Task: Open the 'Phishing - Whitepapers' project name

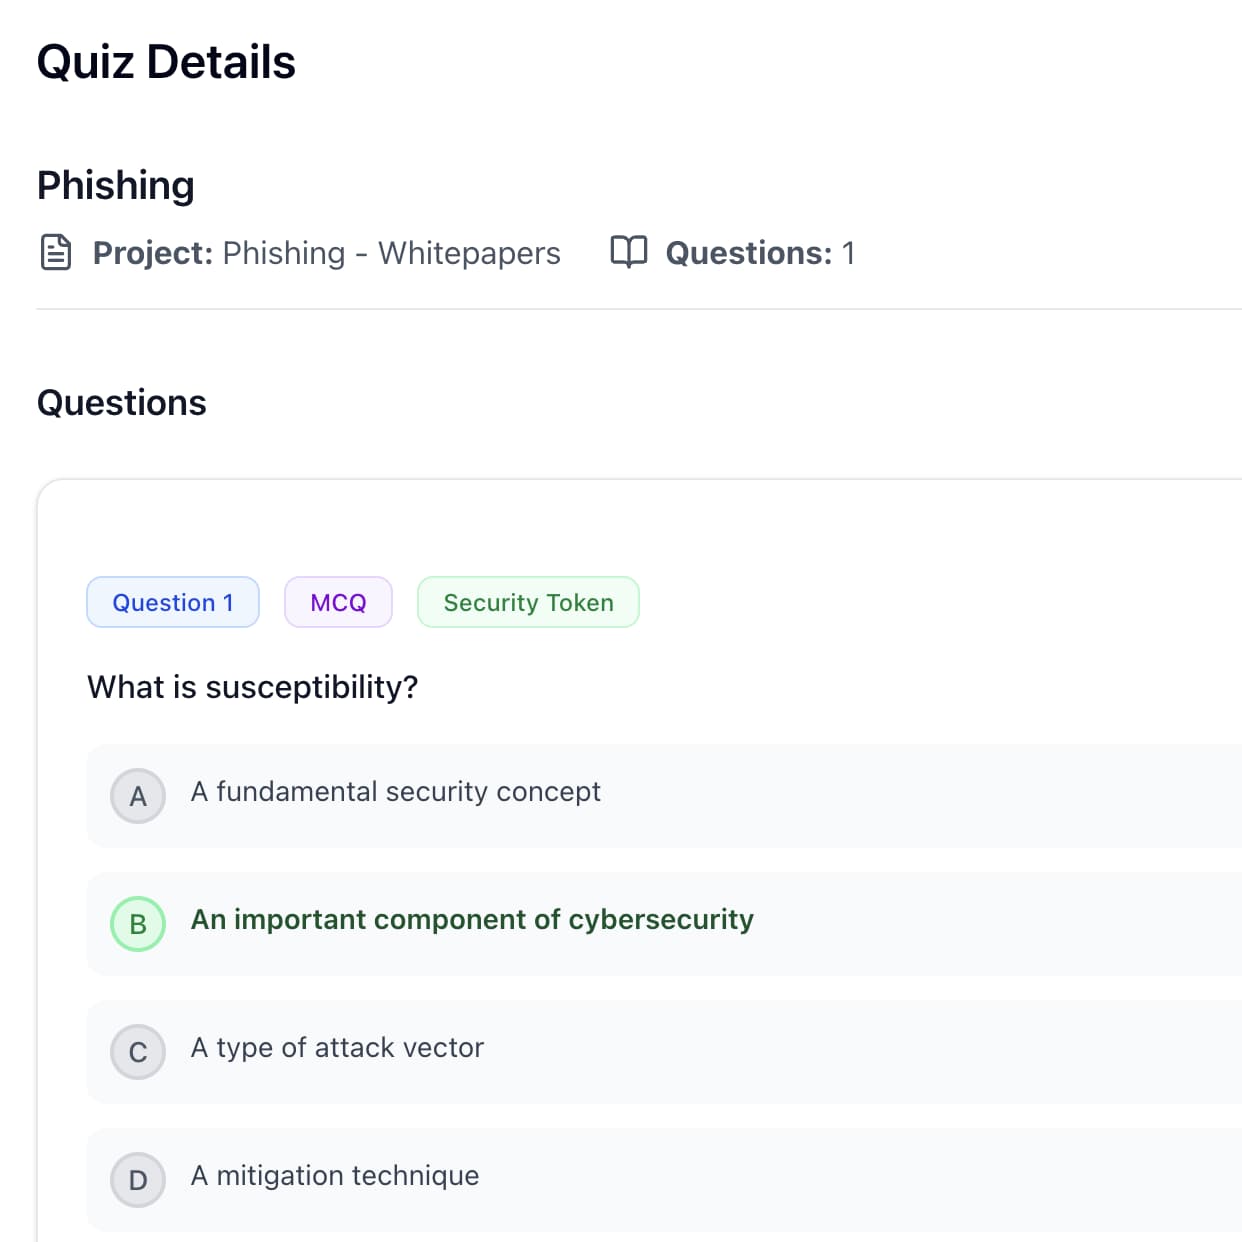Action: click(x=391, y=254)
